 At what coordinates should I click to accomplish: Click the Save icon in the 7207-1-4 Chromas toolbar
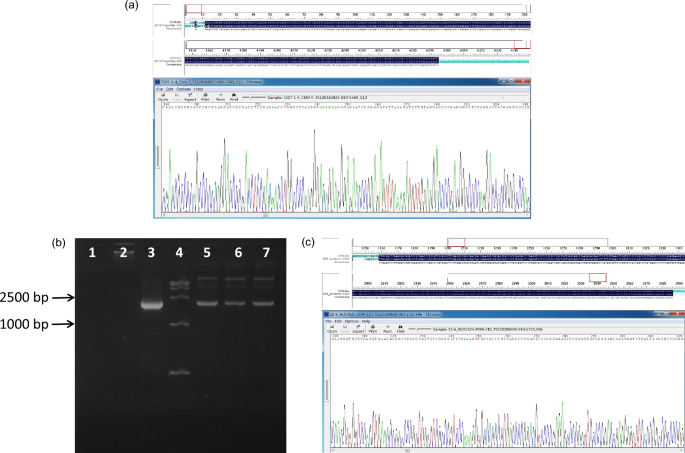[x=176, y=97]
